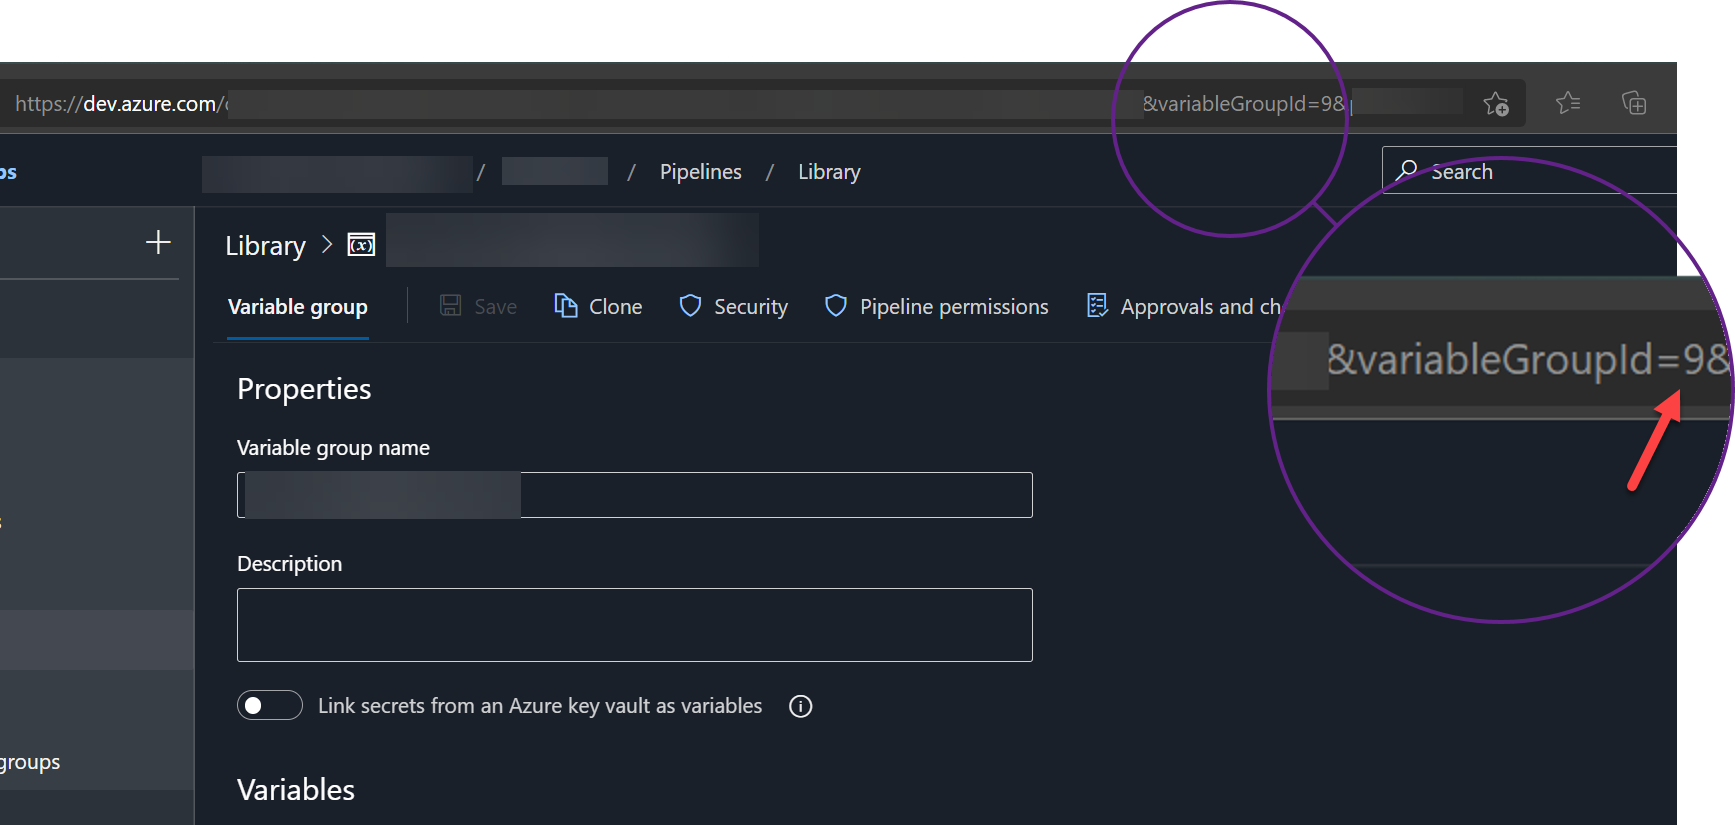1735x825 pixels.
Task: Open Security settings for variable group
Action: 733,306
